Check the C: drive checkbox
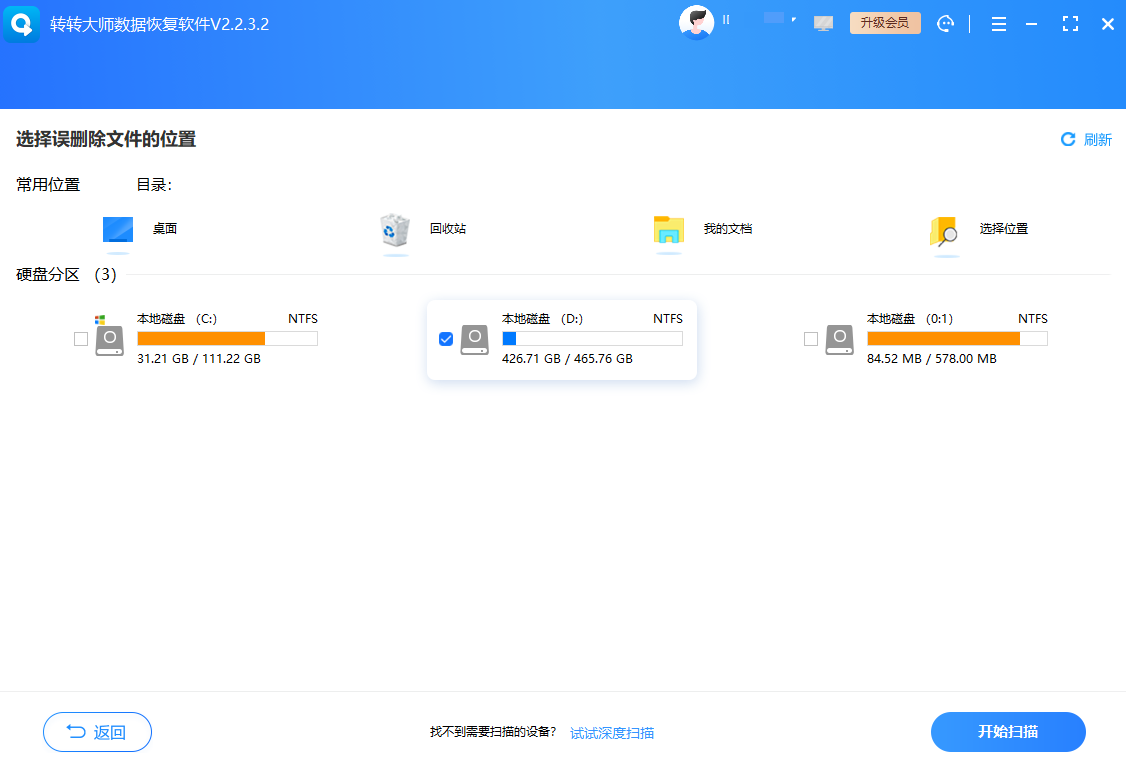The image size is (1126, 768). tap(80, 339)
